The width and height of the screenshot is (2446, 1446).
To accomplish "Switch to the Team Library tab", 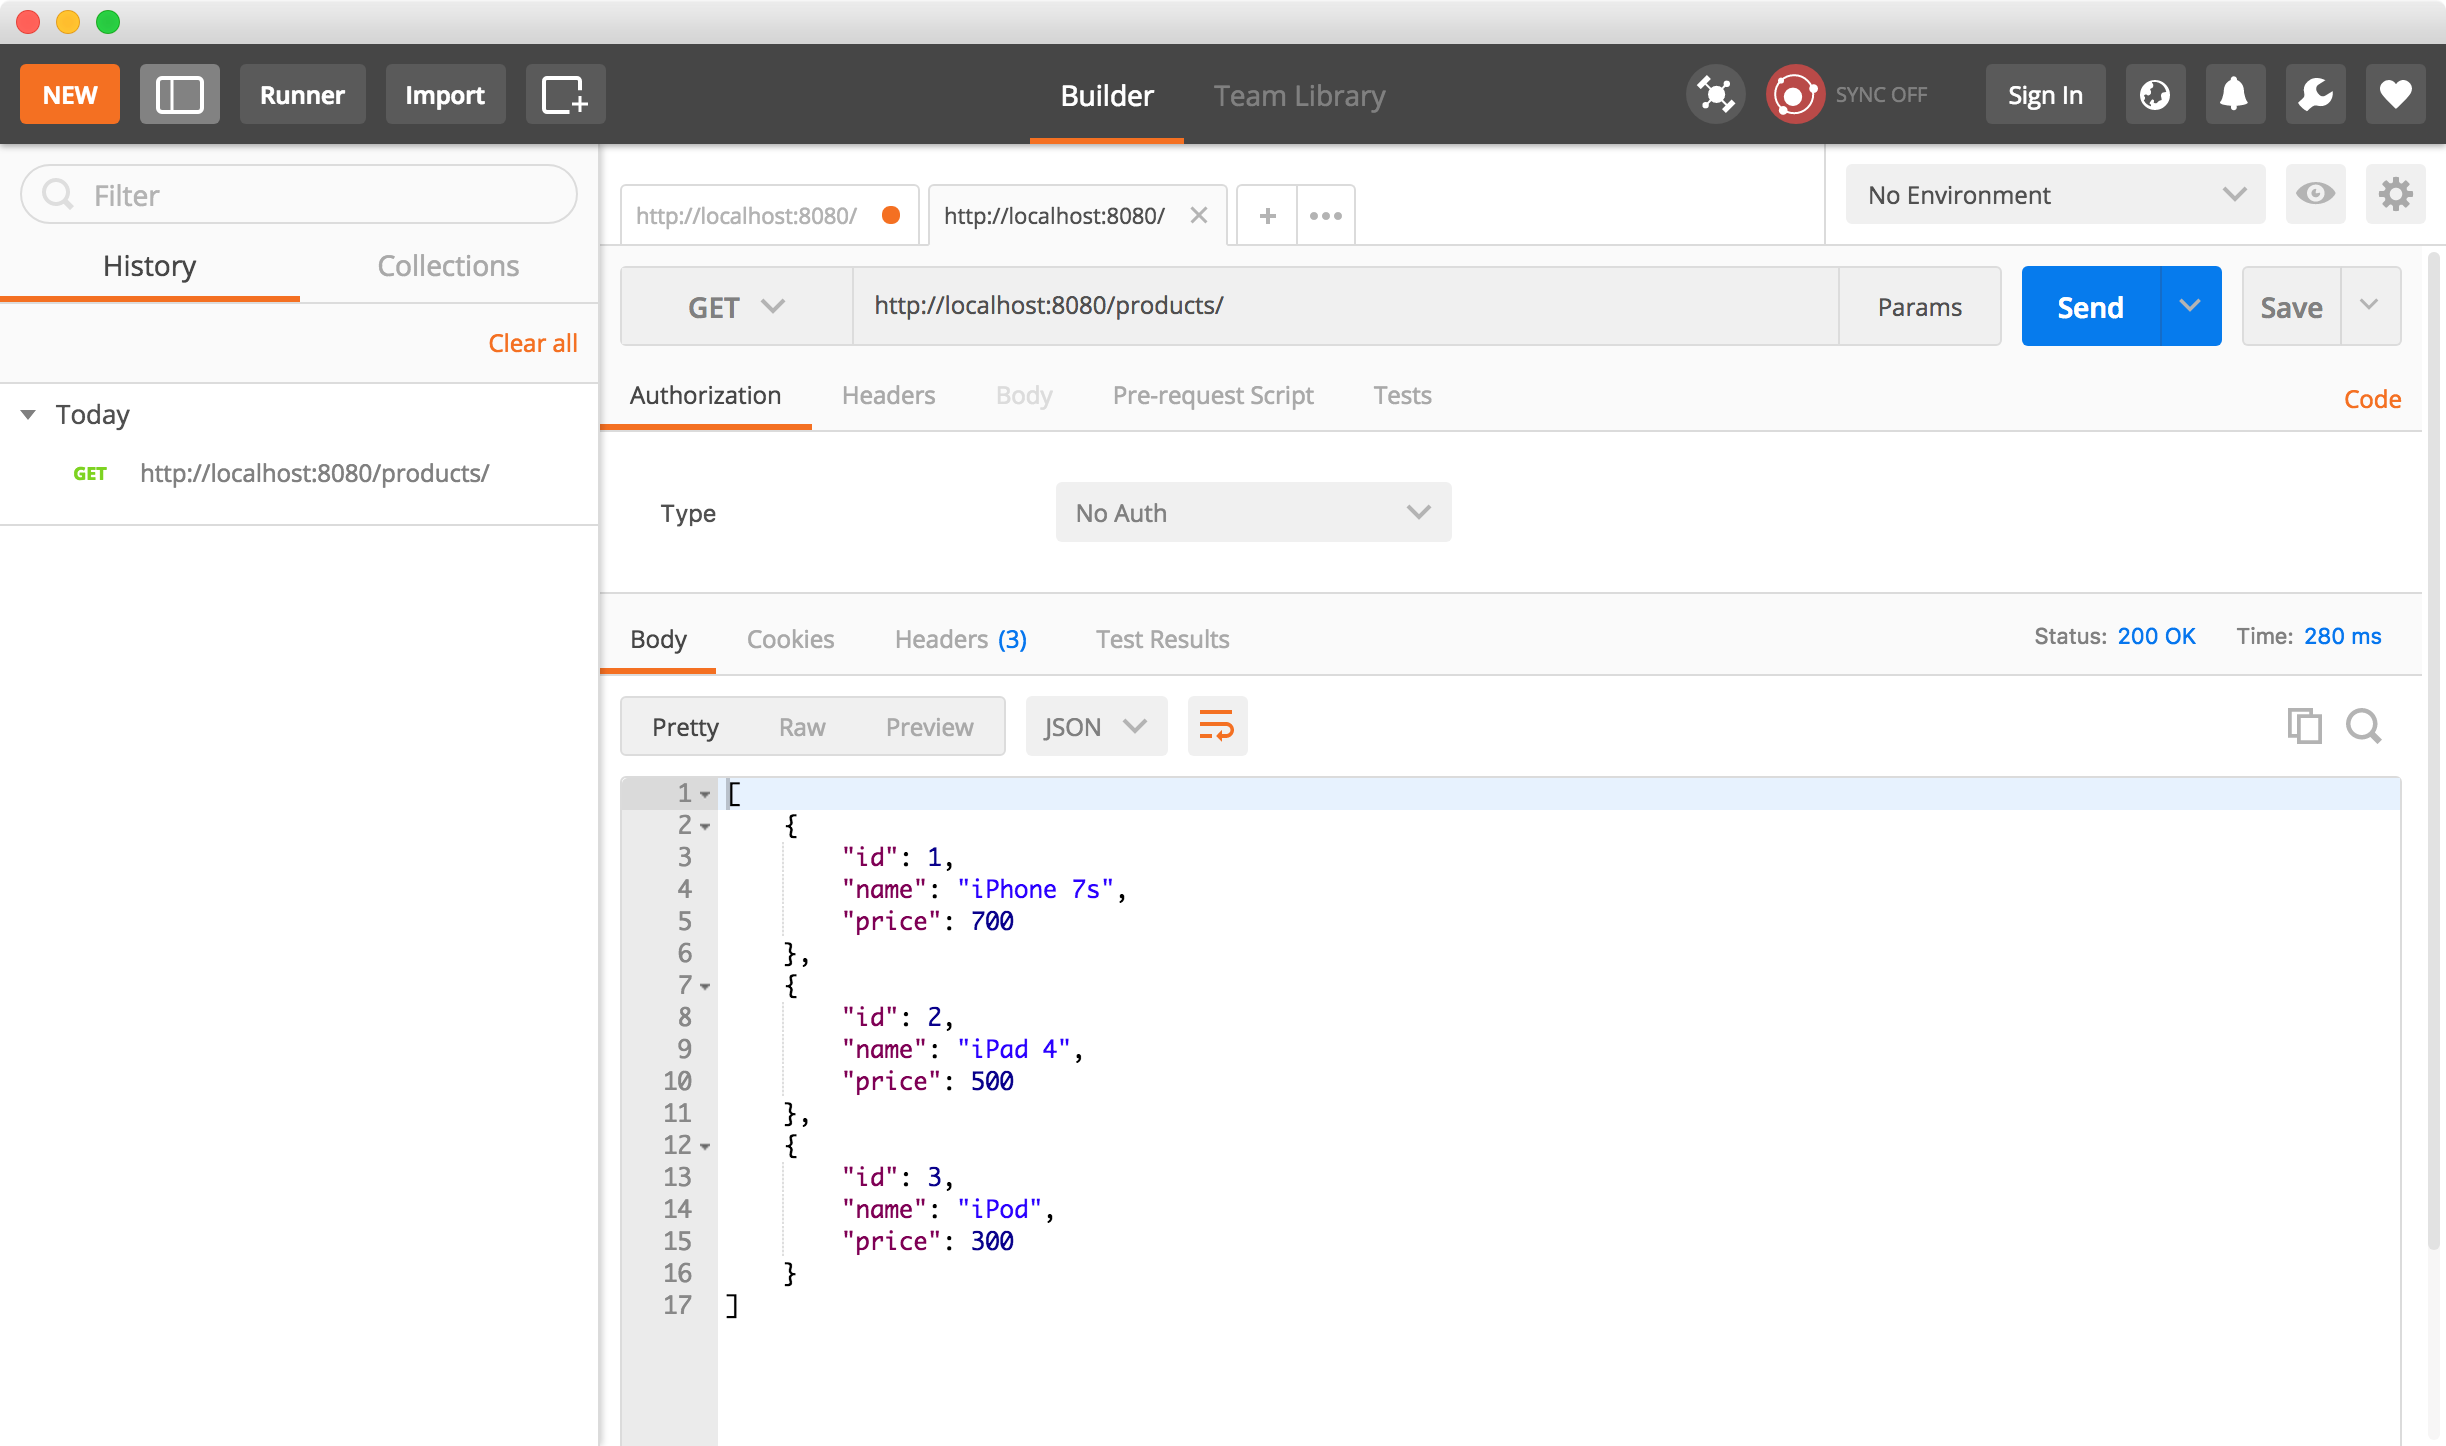I will pyautogui.click(x=1299, y=95).
